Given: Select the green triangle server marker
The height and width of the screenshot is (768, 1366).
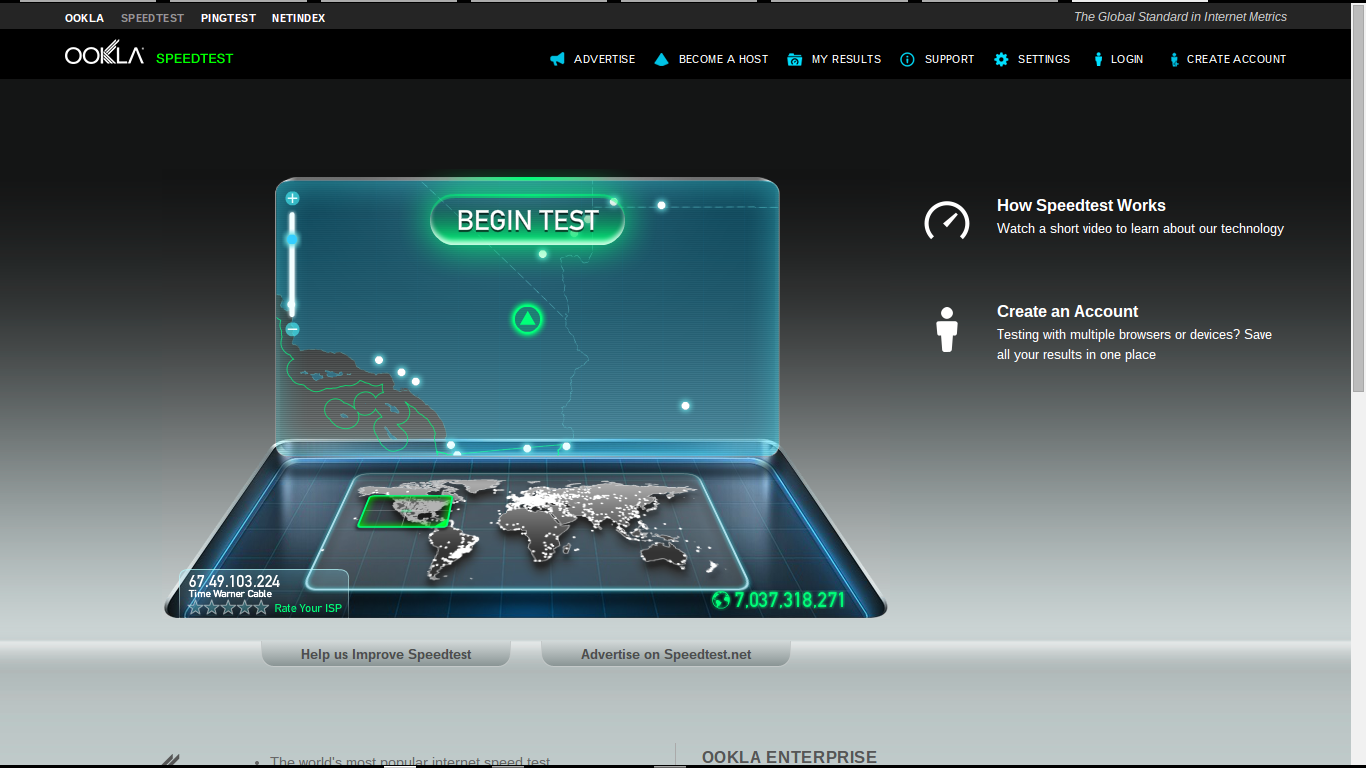Looking at the screenshot, I should 527,320.
